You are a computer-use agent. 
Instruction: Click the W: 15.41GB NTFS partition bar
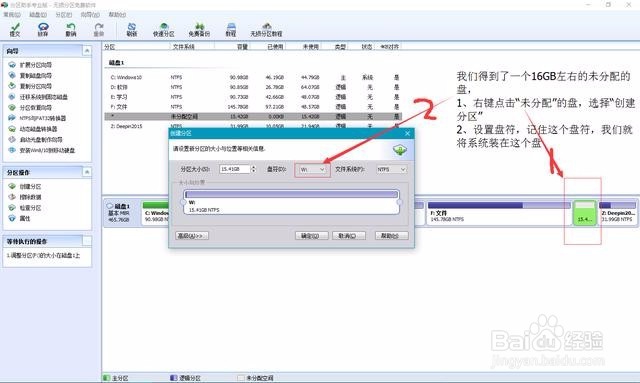coord(291,202)
